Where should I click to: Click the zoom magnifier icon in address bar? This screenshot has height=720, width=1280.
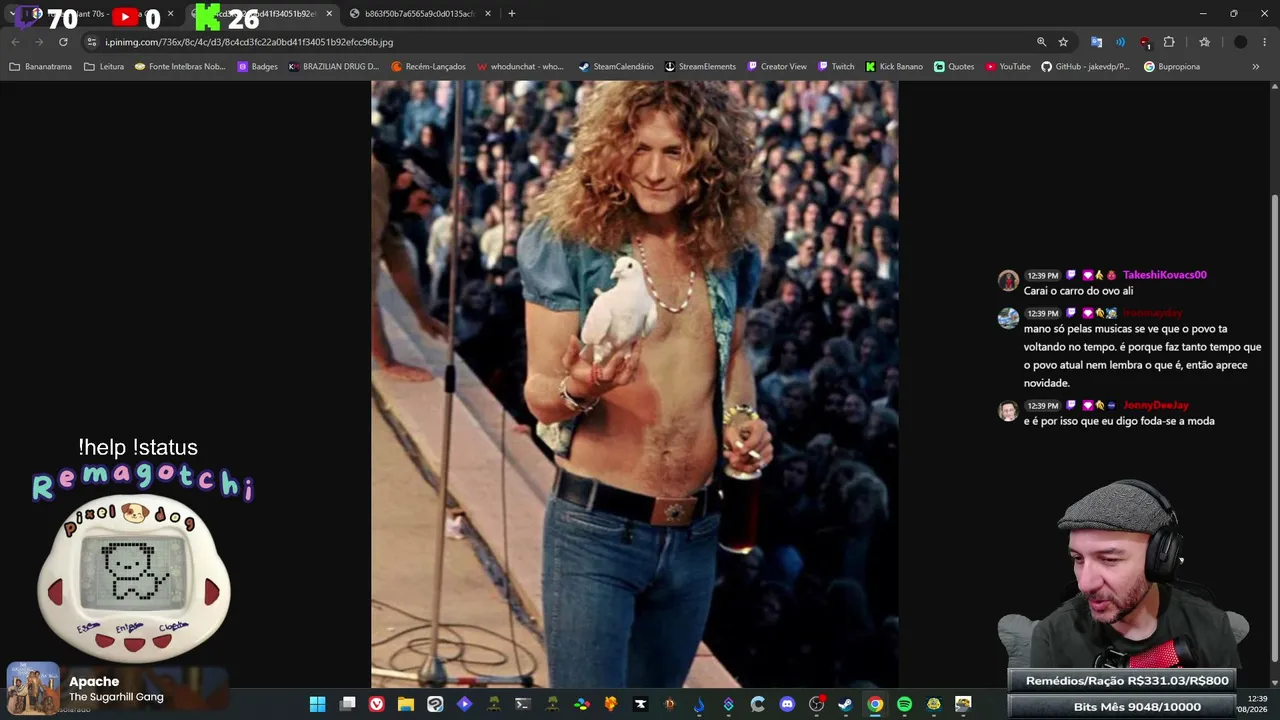[1041, 42]
